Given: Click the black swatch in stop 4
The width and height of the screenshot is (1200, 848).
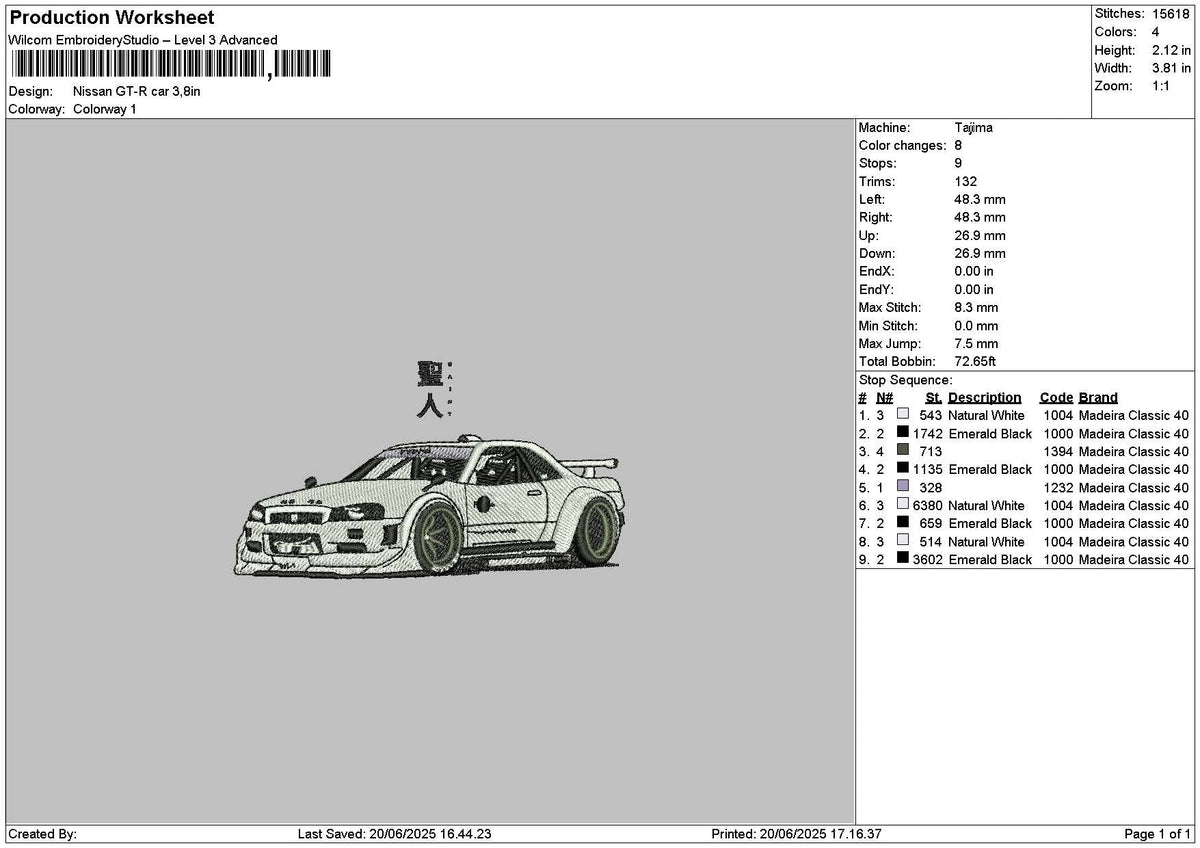Looking at the screenshot, I should [903, 469].
